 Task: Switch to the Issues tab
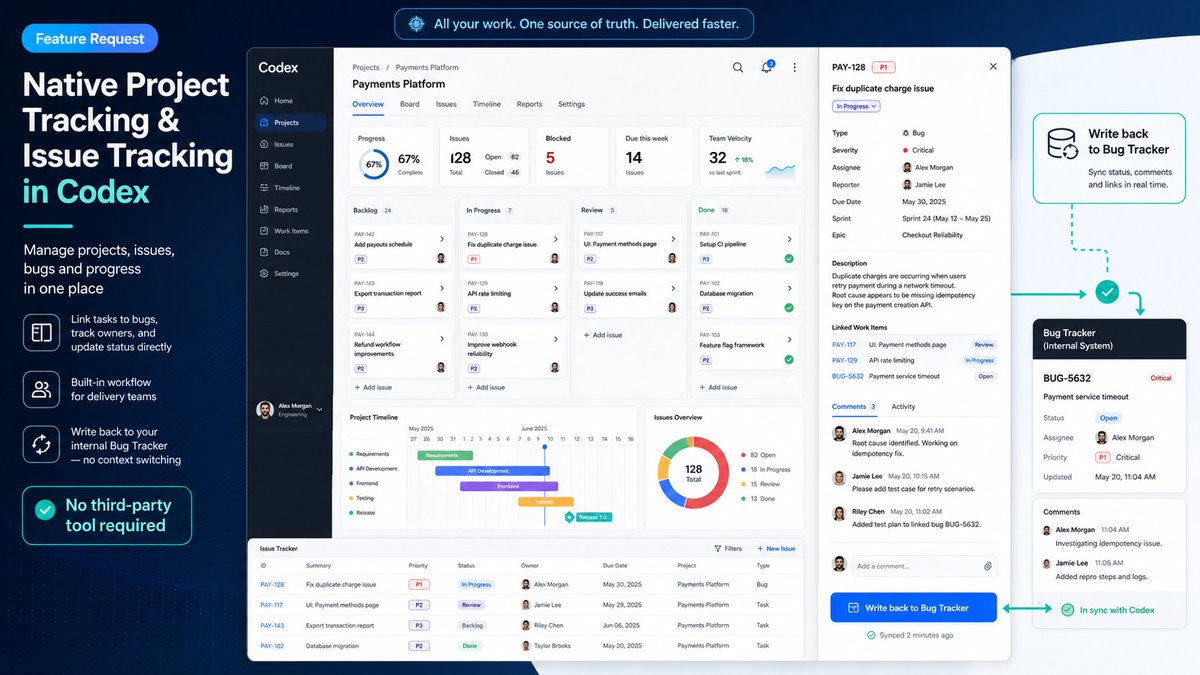click(446, 104)
